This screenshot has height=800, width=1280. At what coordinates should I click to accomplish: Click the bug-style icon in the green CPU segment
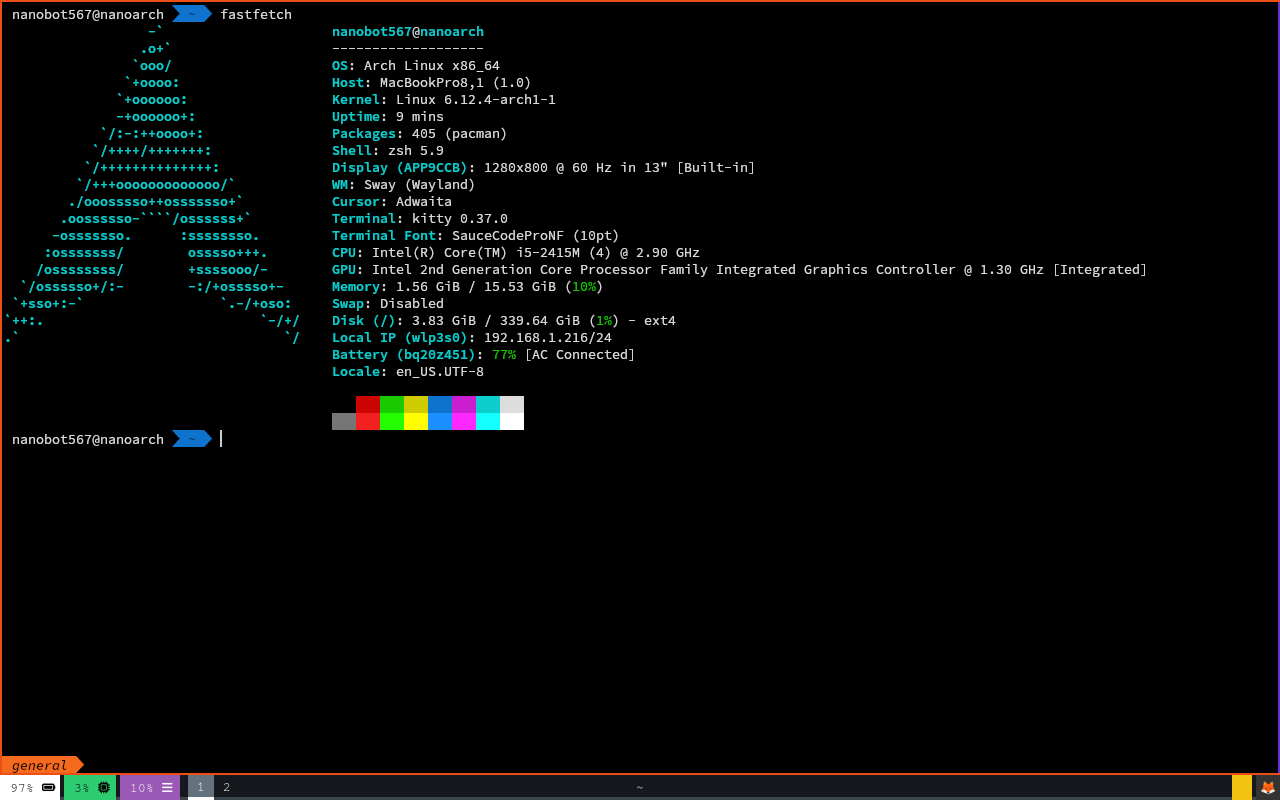[x=103, y=787]
